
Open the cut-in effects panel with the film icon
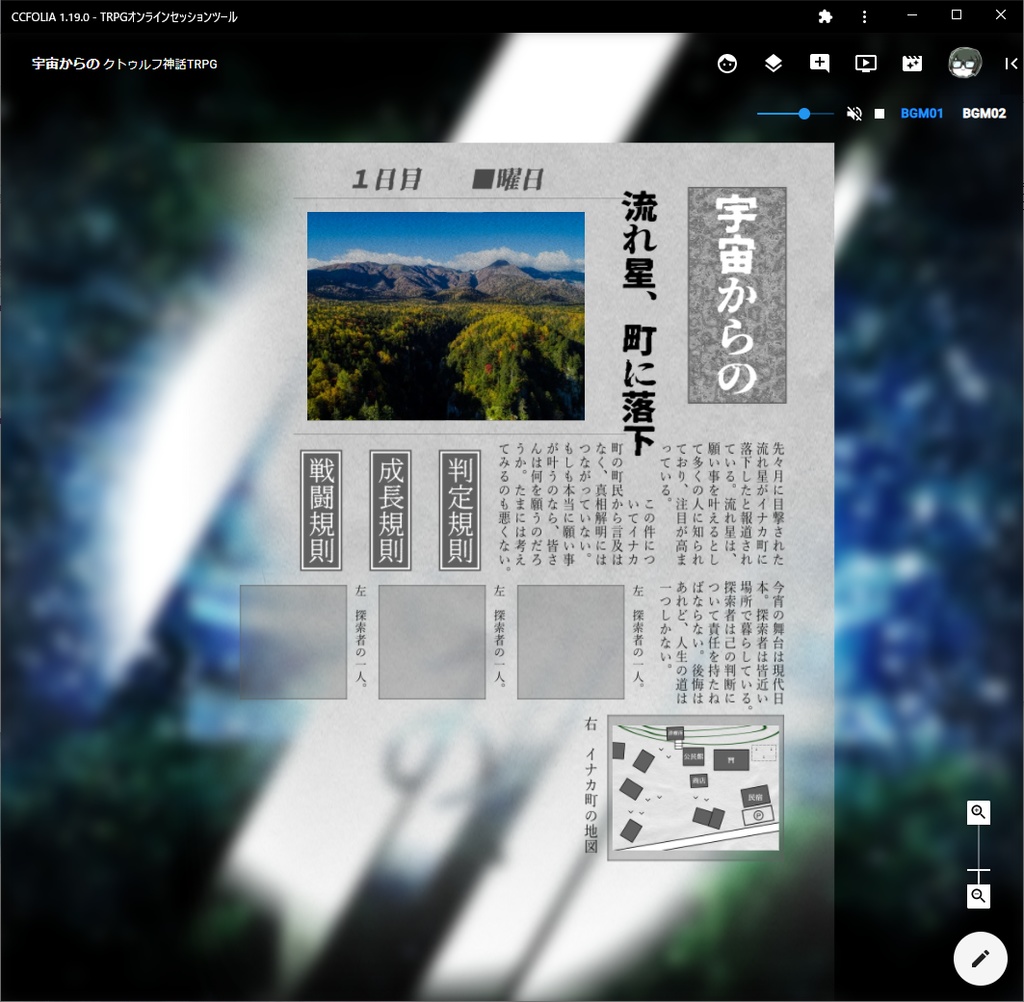pyautogui.click(x=911, y=63)
